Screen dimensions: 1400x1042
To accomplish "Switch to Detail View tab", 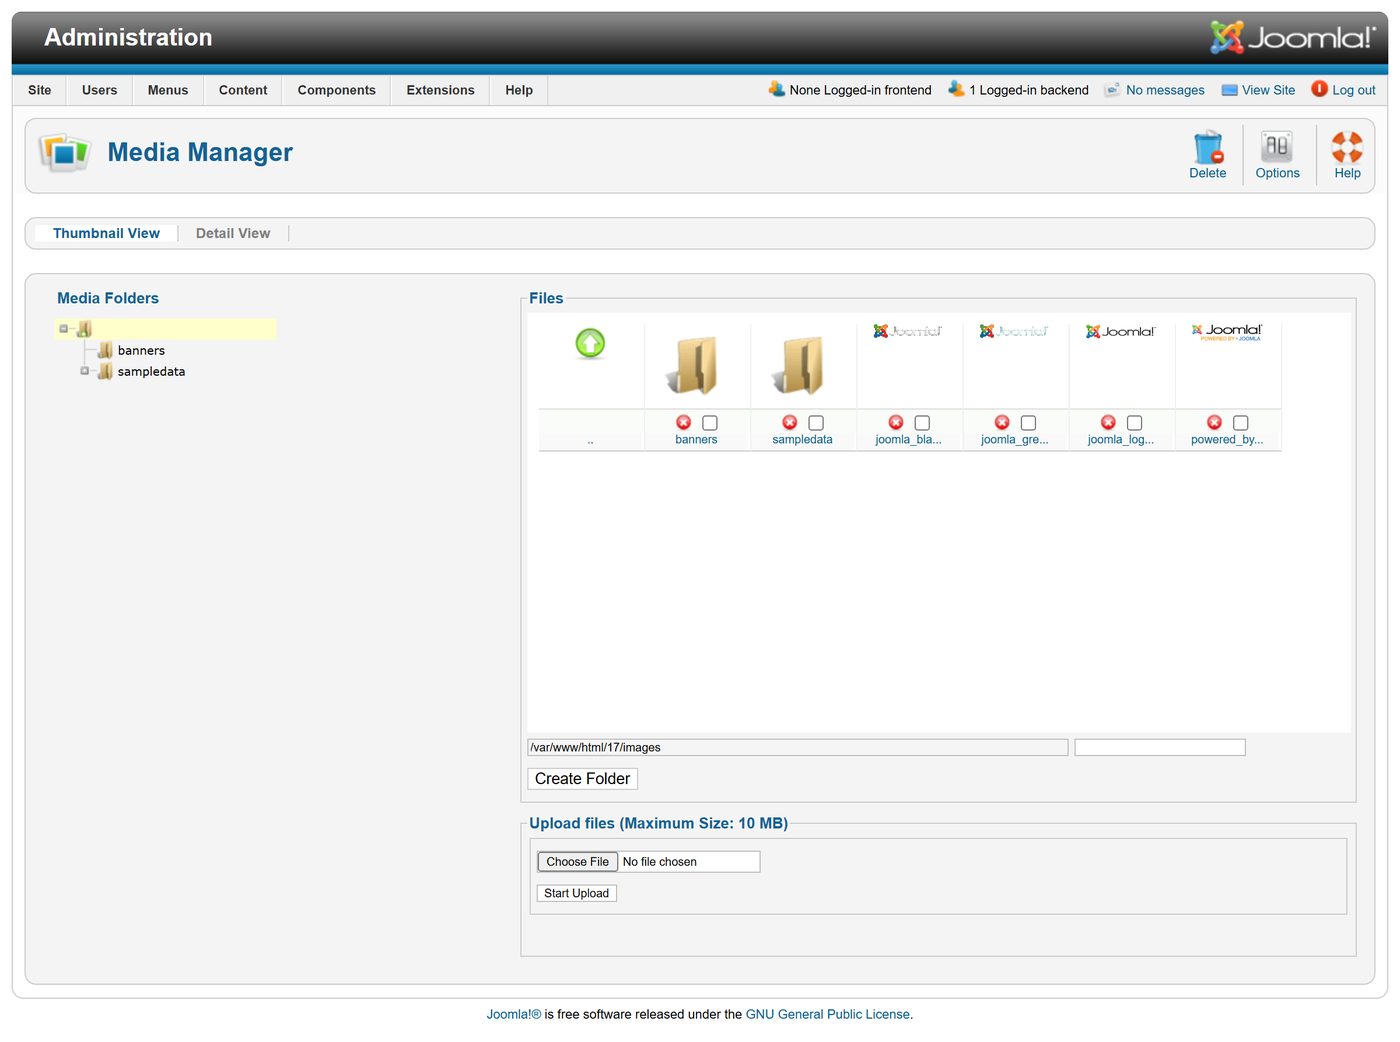I will tap(233, 233).
